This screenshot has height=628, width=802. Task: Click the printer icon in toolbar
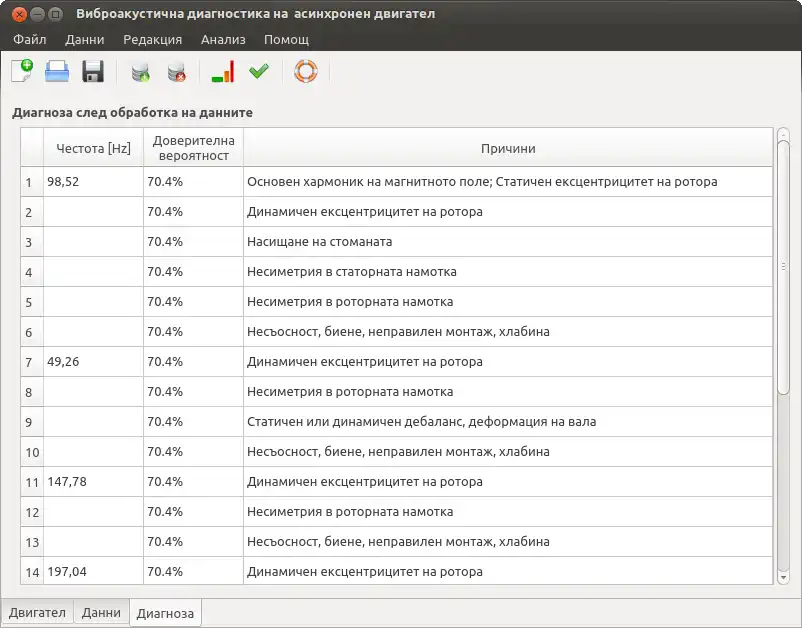57,71
